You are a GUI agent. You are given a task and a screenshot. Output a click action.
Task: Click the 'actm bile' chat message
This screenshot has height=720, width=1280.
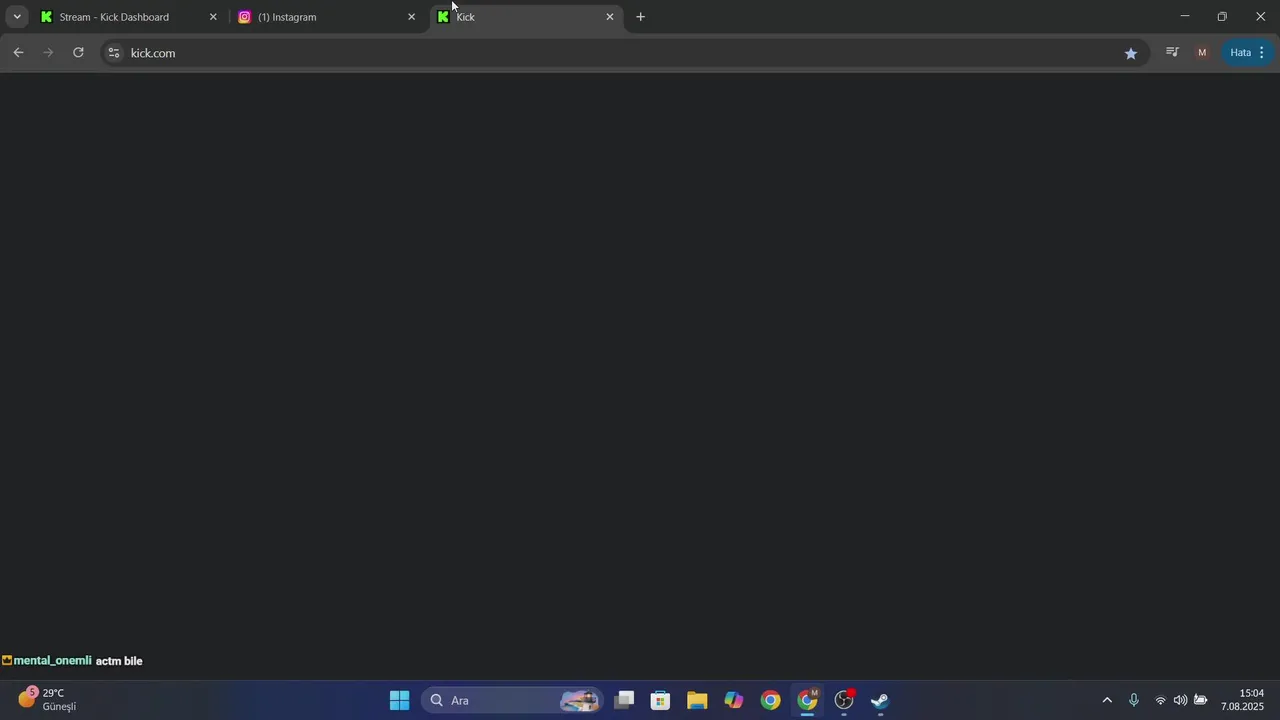tap(119, 661)
